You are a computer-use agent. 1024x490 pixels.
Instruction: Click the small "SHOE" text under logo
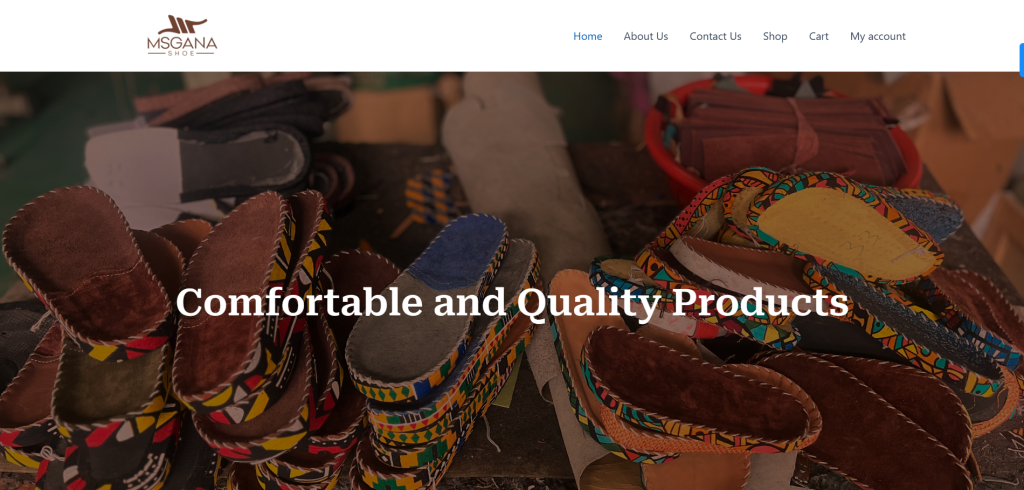[182, 53]
